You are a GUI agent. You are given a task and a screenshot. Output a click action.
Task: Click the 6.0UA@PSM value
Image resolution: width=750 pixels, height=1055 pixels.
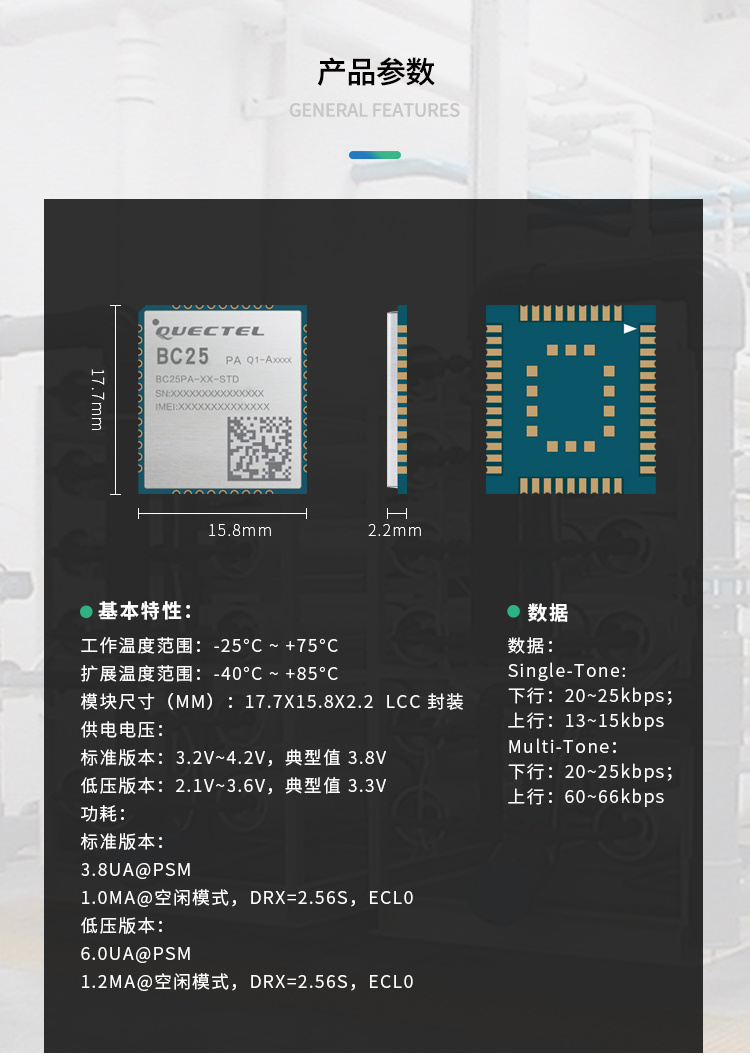pos(136,954)
